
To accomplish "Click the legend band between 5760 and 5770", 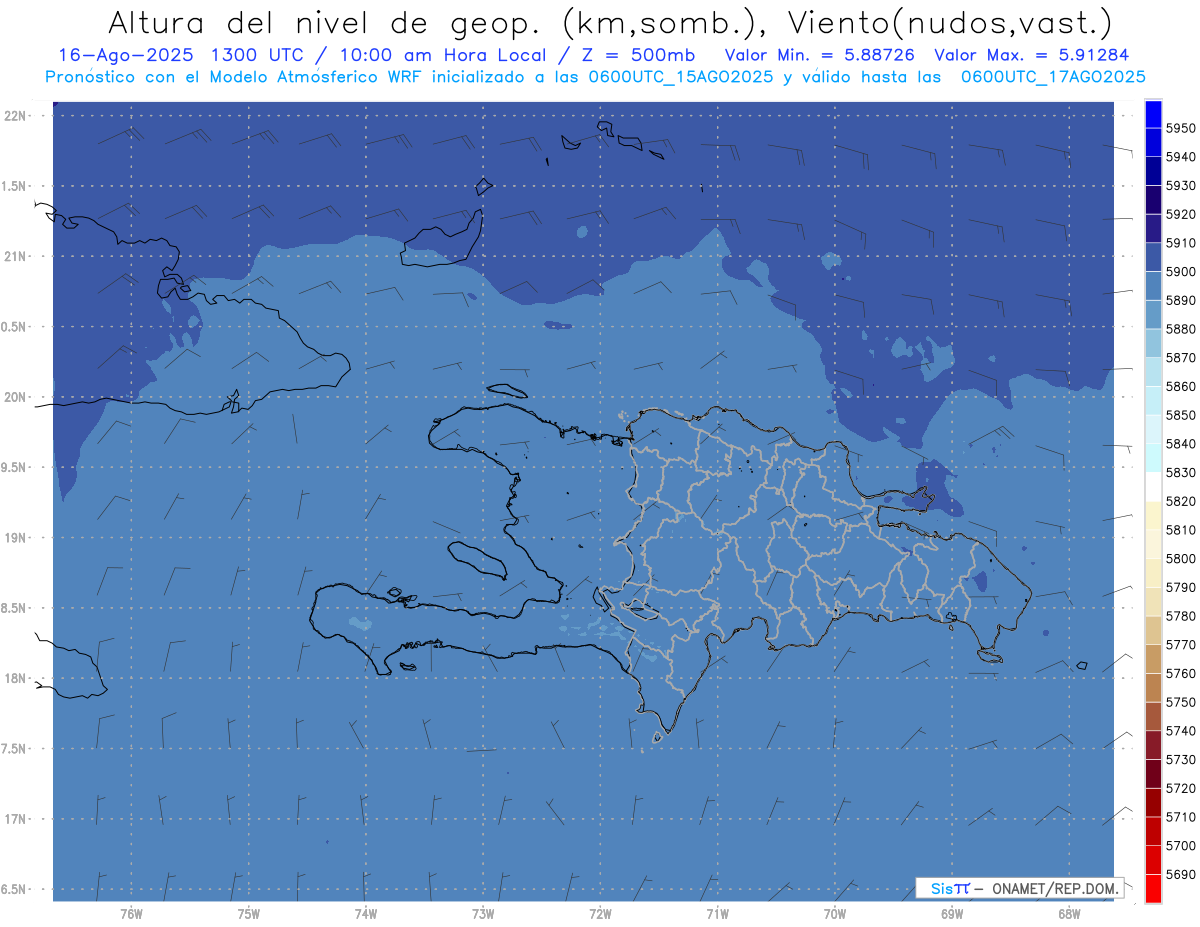I will pyautogui.click(x=1153, y=659).
